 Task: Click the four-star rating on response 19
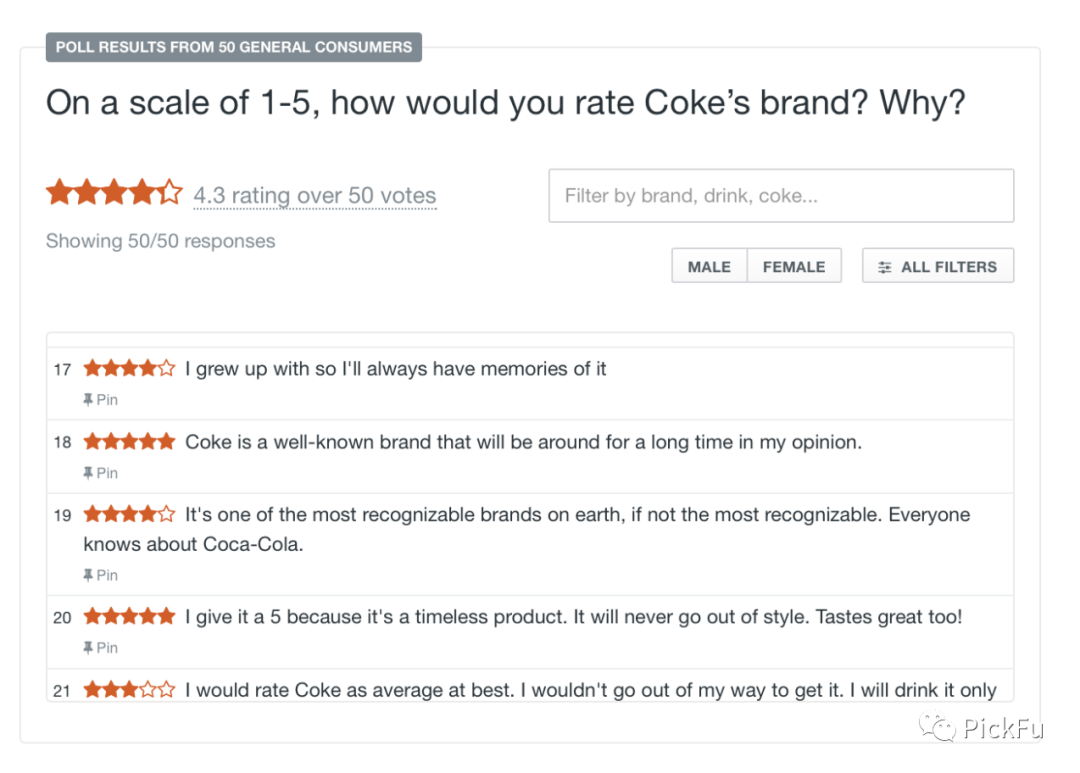(x=129, y=515)
